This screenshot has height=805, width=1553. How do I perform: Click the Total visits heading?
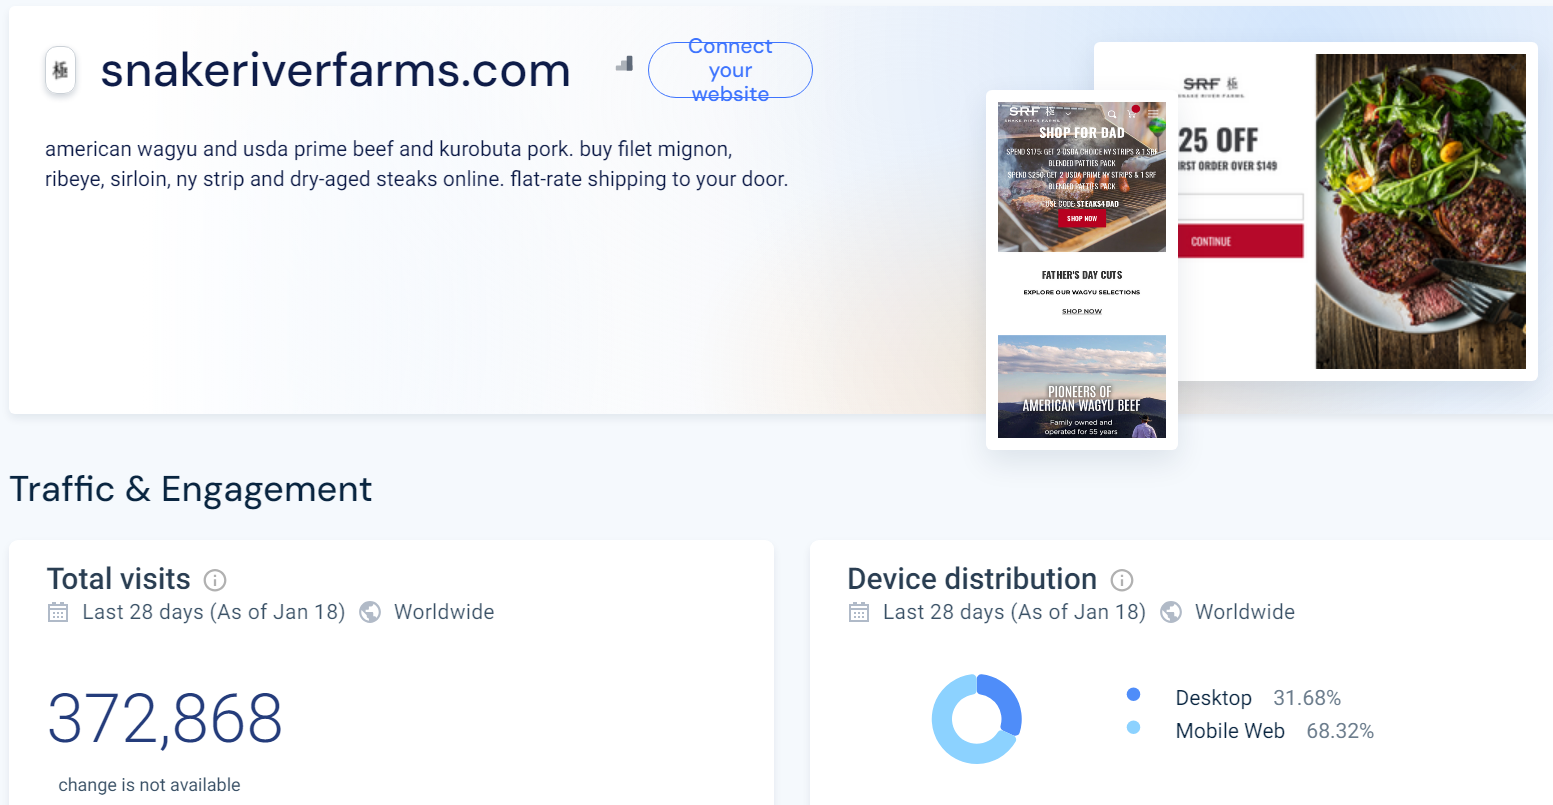click(x=119, y=579)
